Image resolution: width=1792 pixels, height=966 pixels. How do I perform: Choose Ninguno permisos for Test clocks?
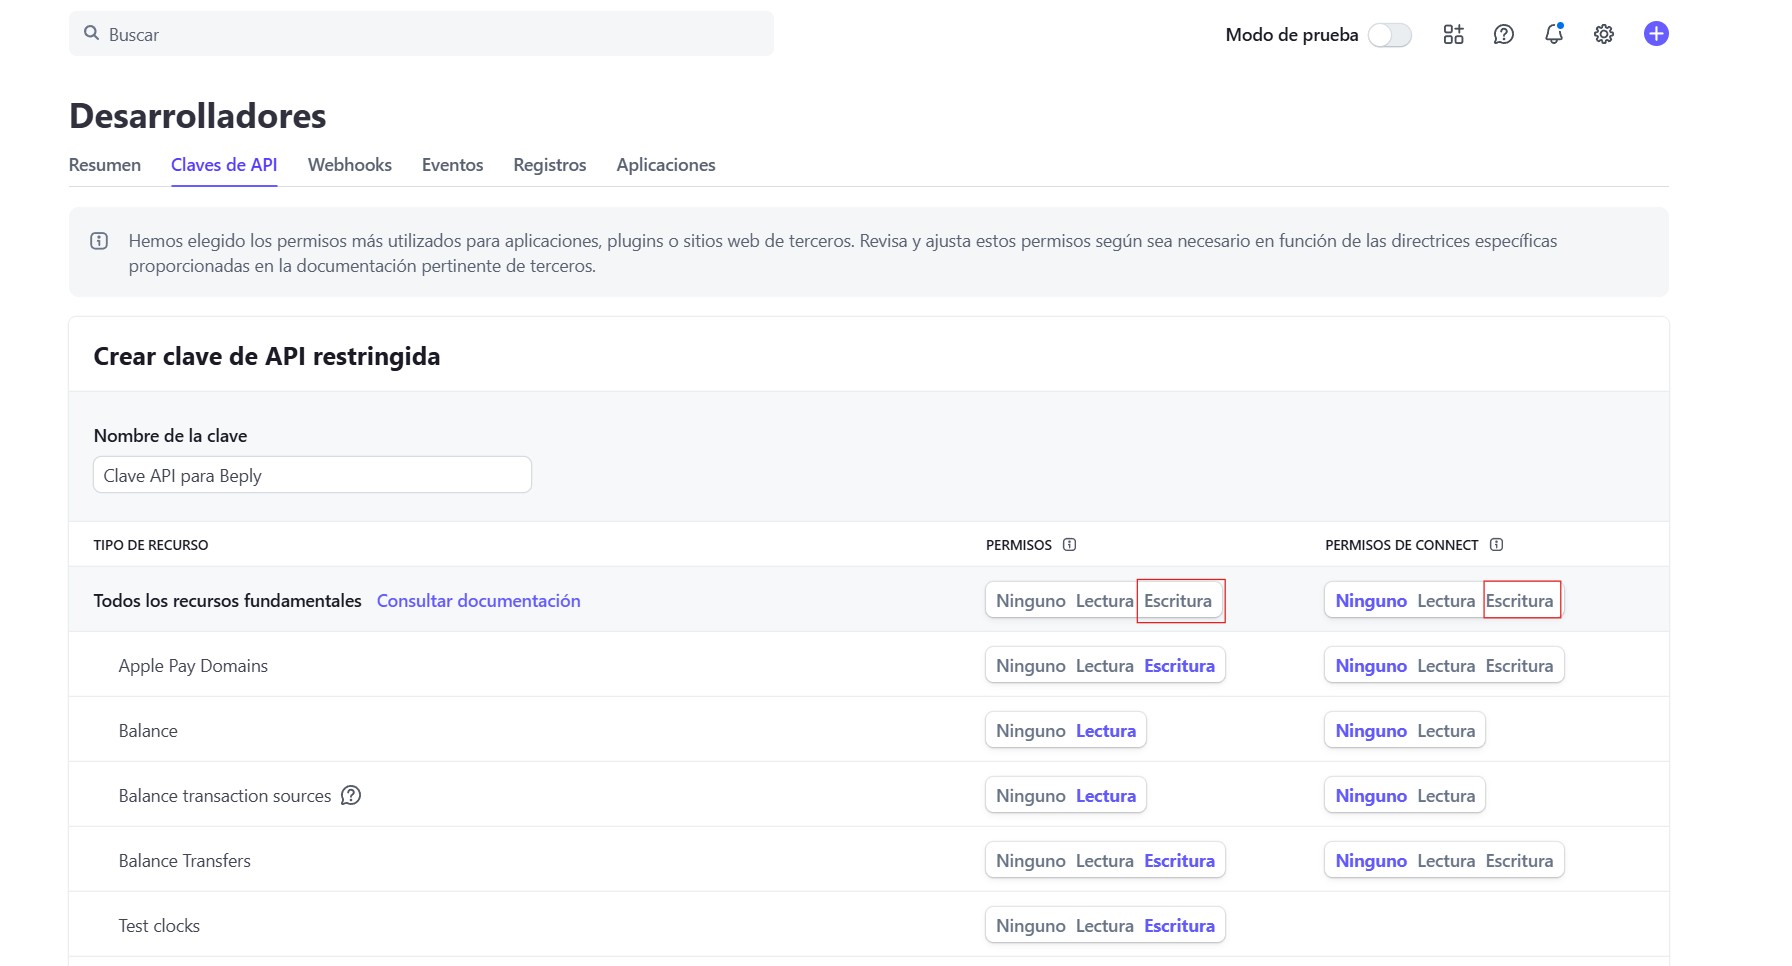[x=1031, y=926]
